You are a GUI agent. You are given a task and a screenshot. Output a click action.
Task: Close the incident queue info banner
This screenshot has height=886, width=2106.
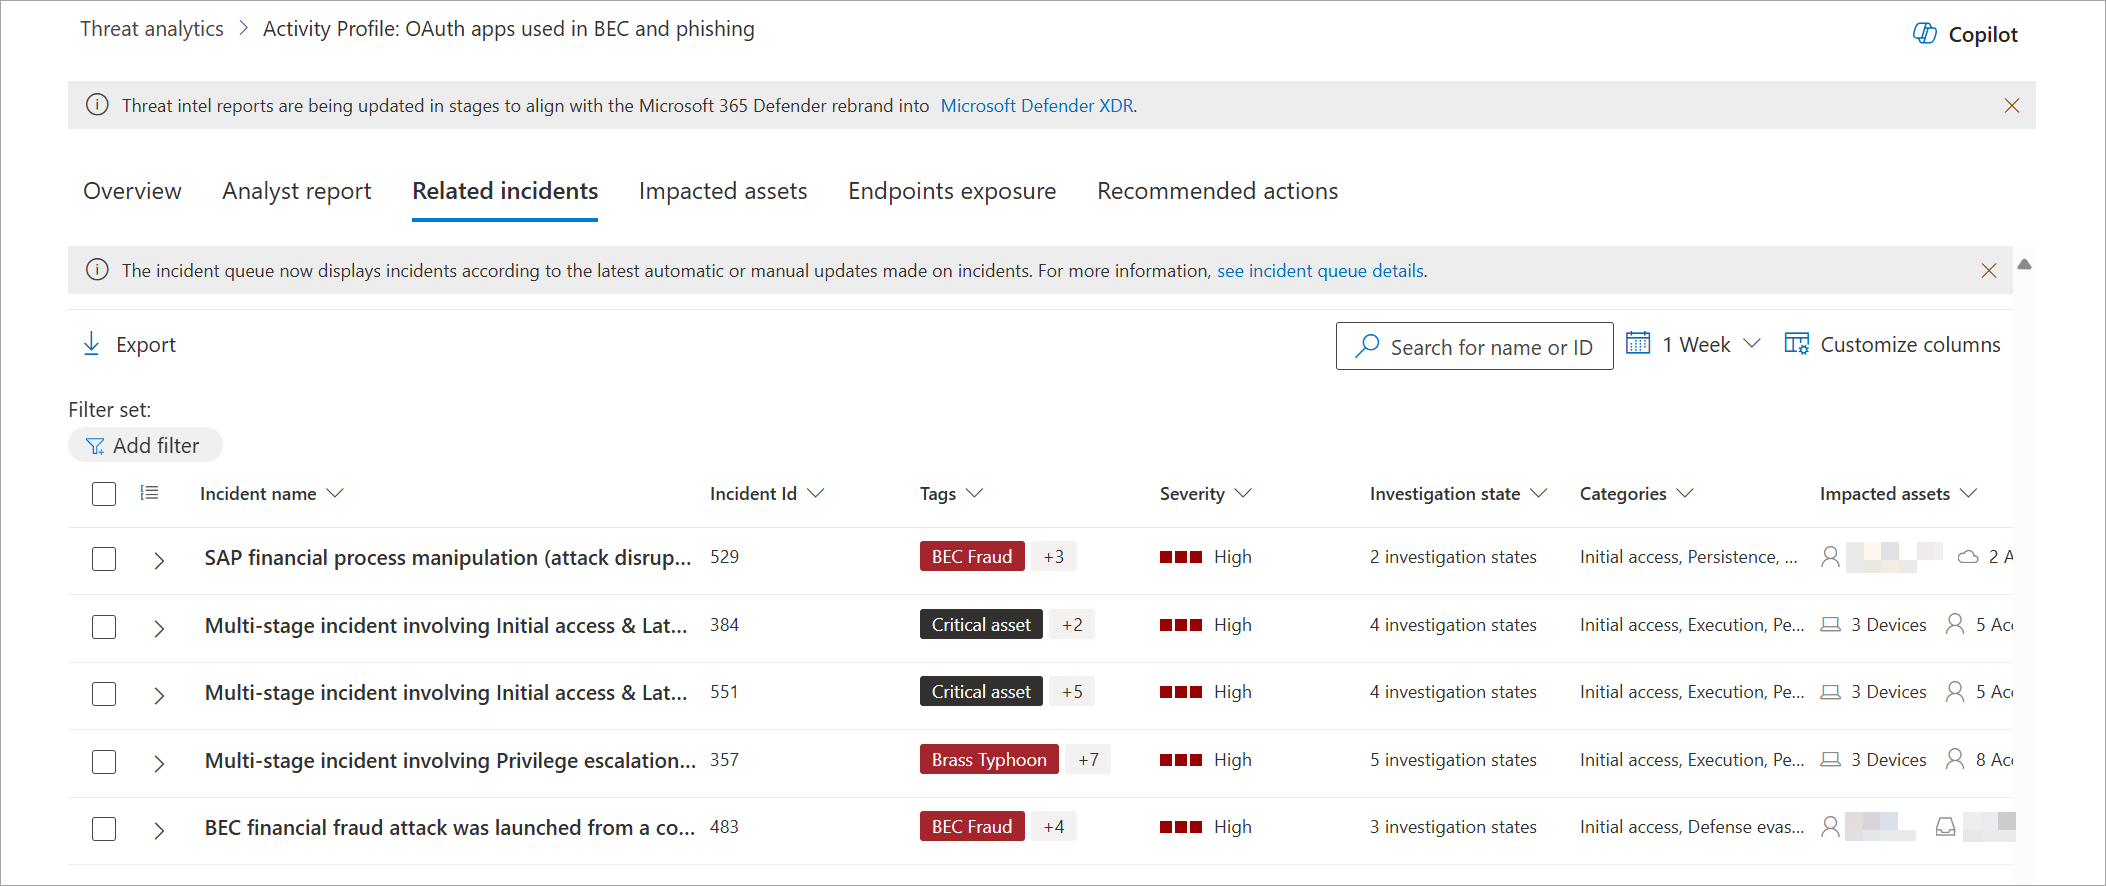point(1989,271)
